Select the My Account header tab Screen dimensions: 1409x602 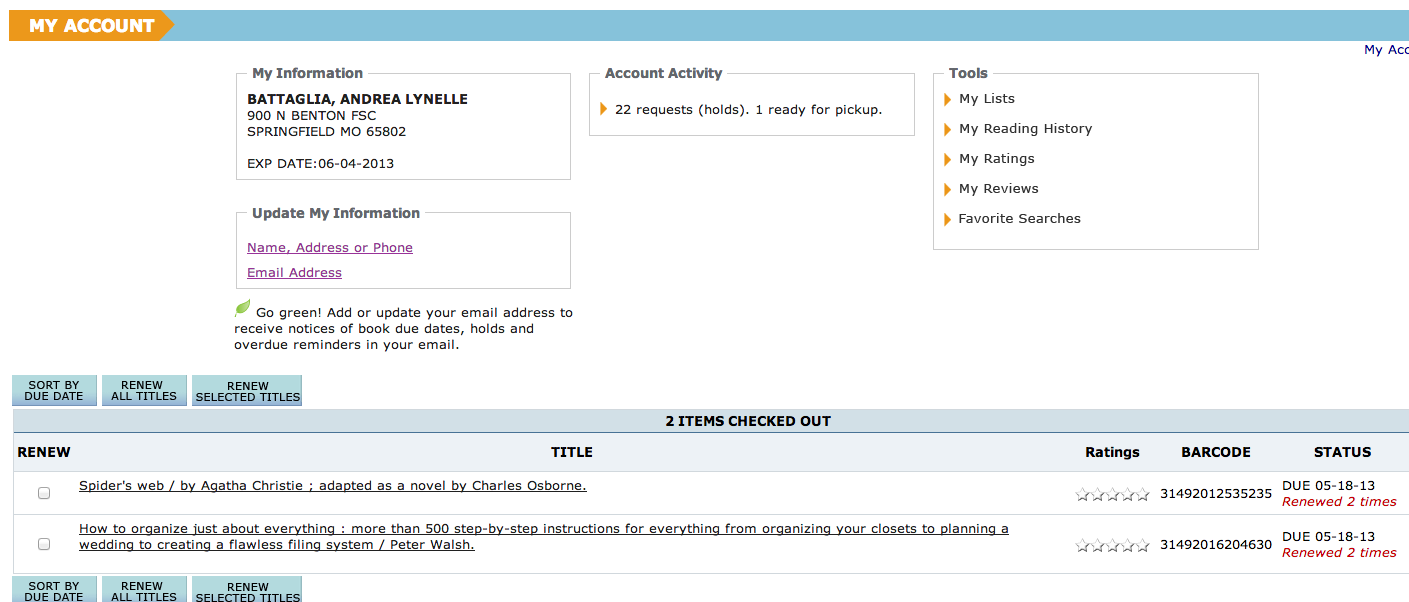pos(91,26)
